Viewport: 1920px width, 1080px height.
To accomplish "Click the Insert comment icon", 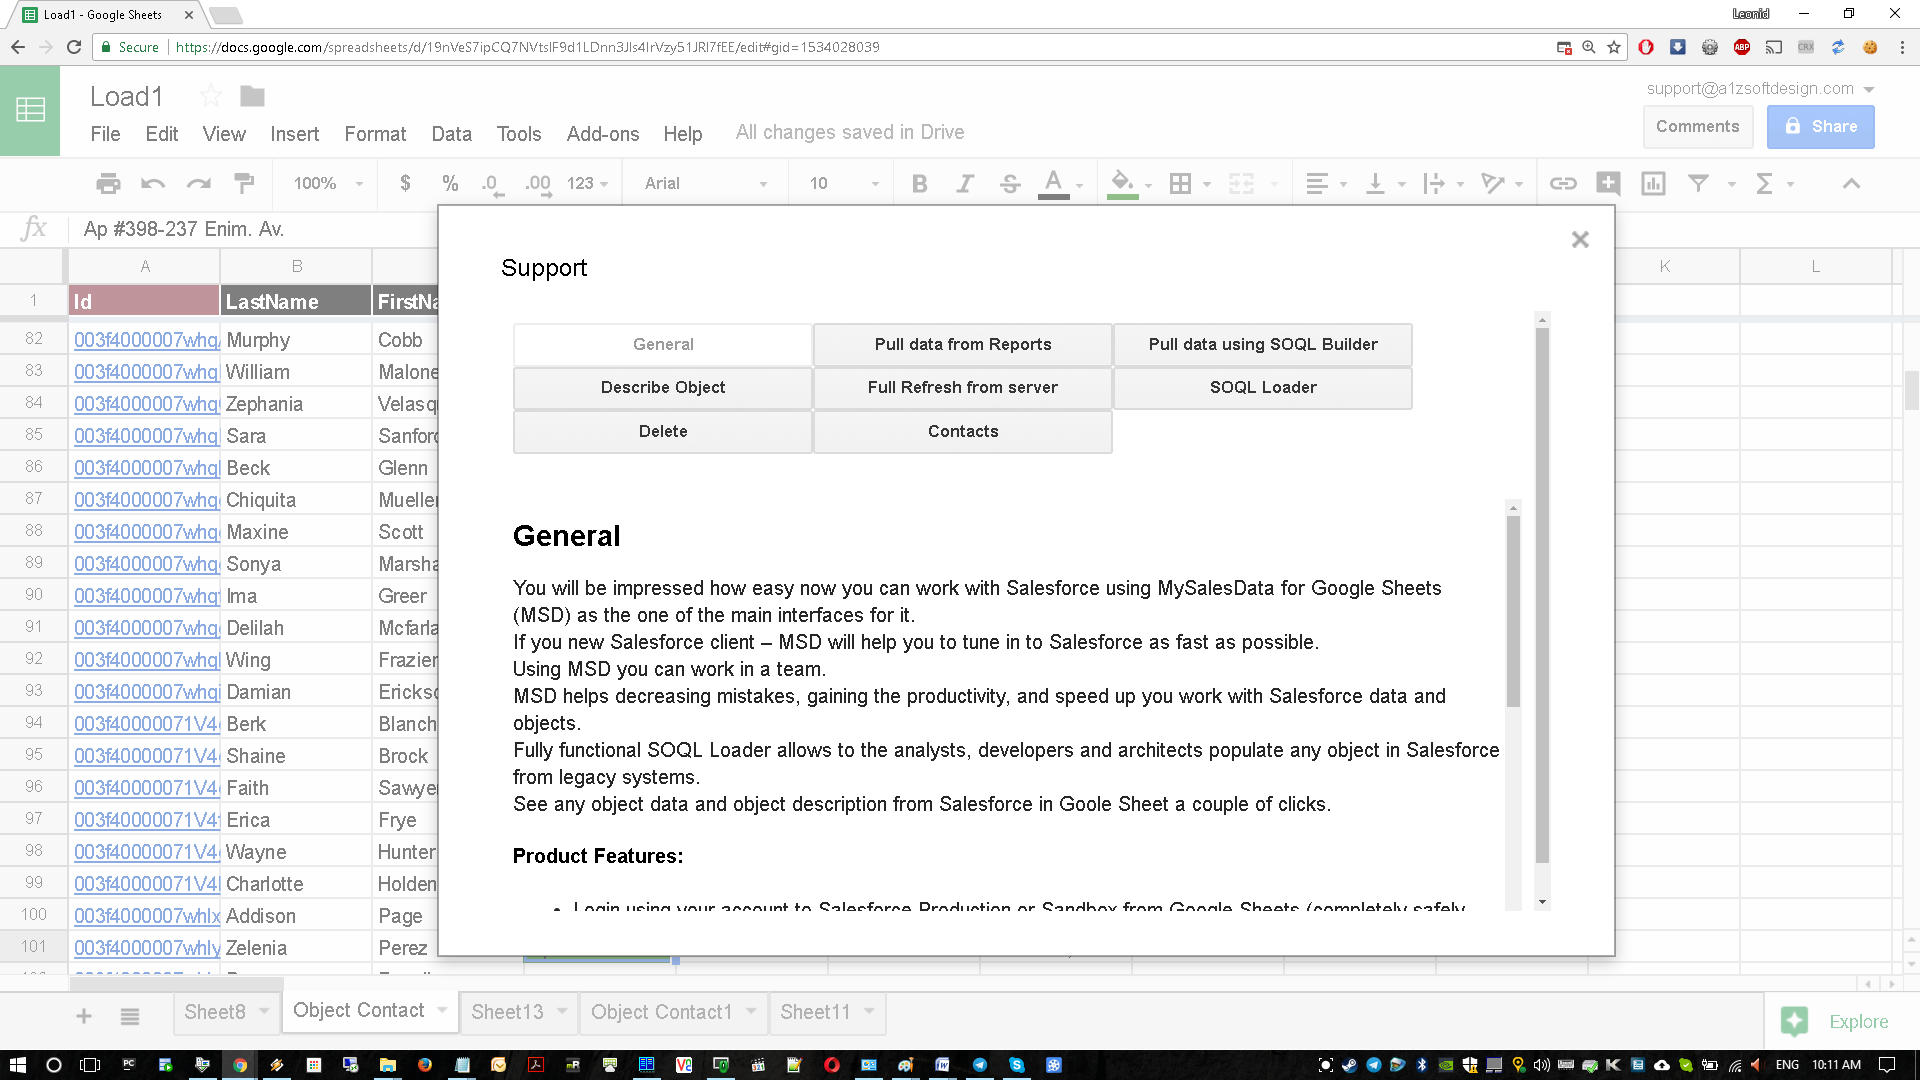I will [1608, 183].
